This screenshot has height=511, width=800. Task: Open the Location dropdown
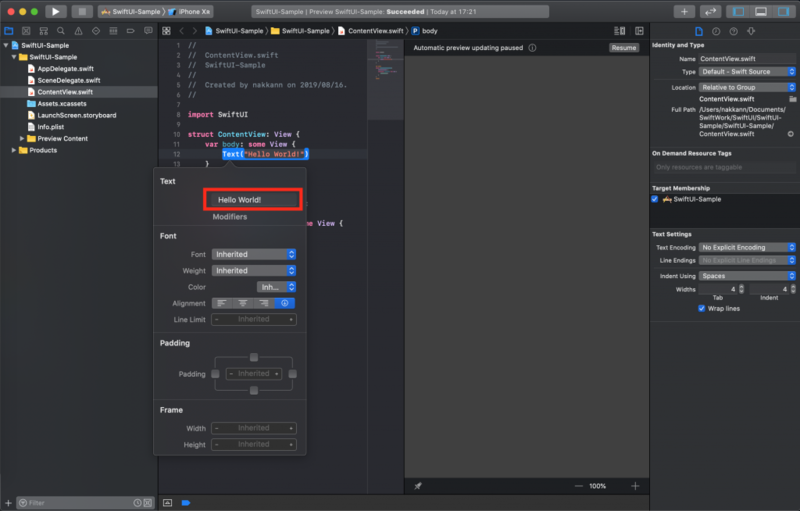pos(747,88)
